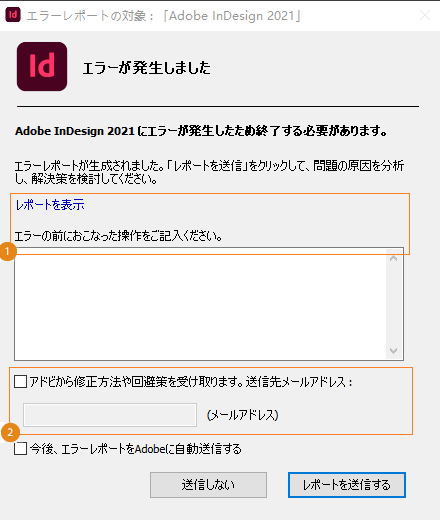Image resolution: width=440 pixels, height=520 pixels.
Task: Click the small InDesign icon in title bar
Action: pos(13,15)
